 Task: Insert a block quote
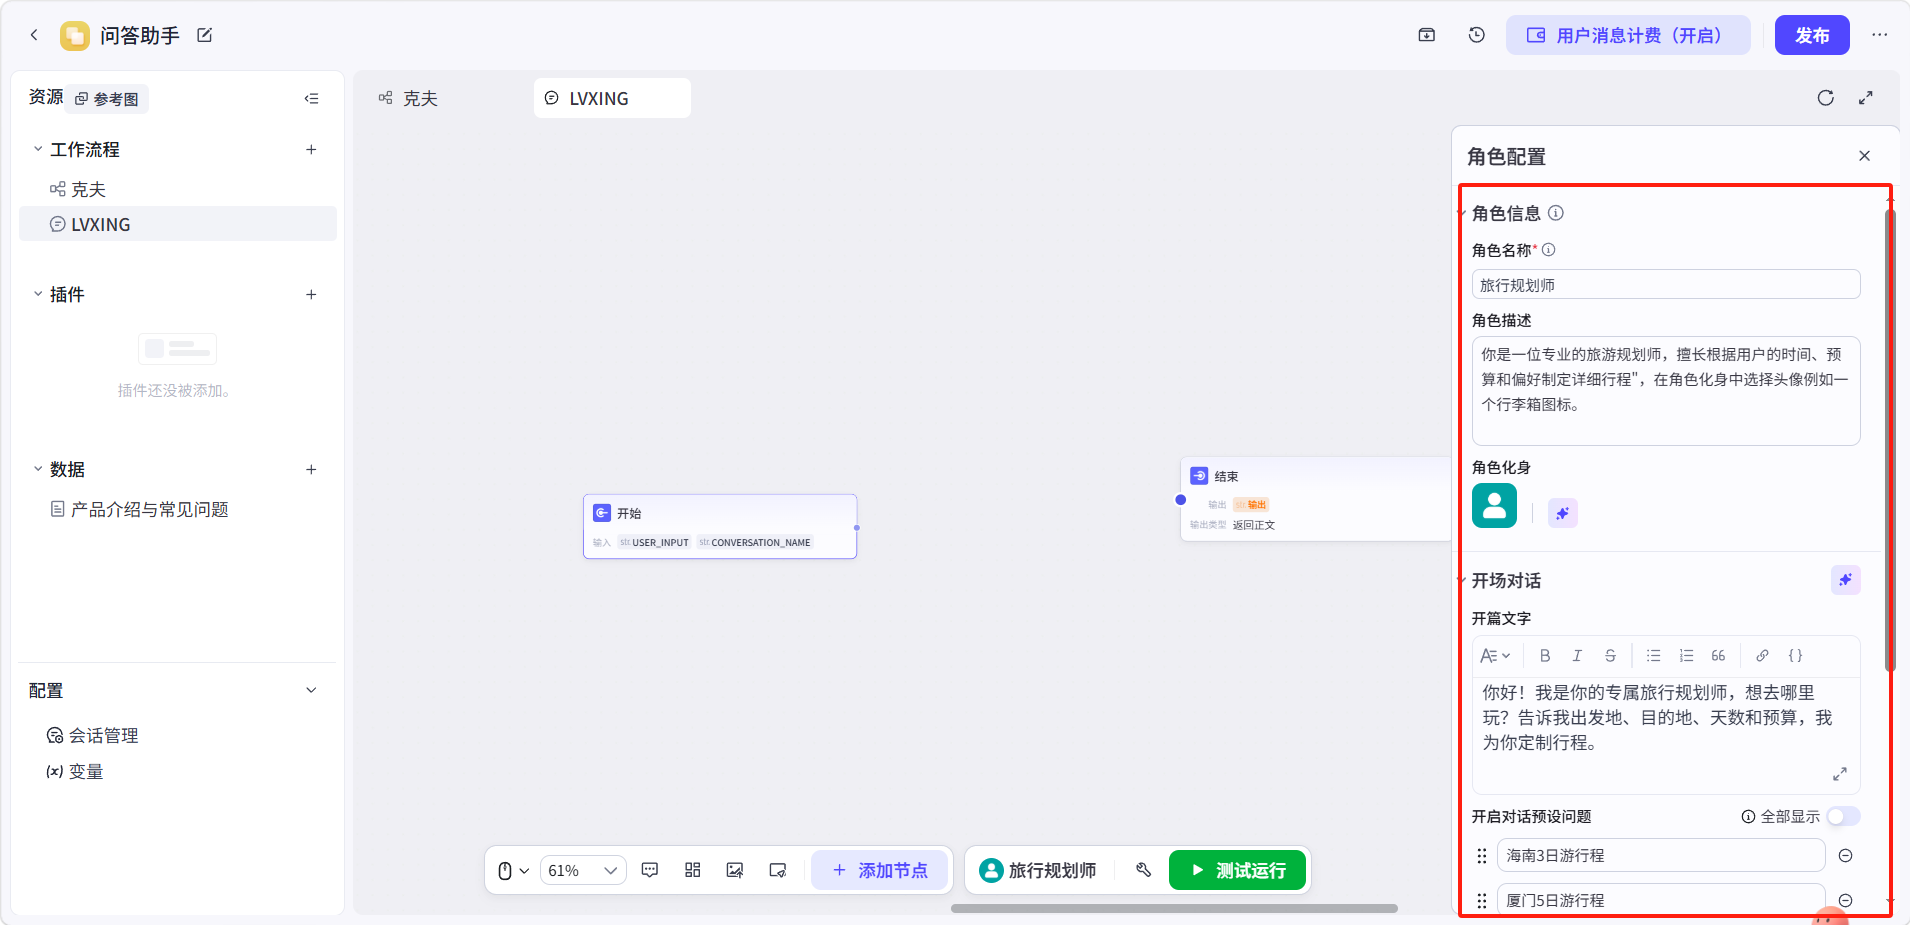point(1718,656)
